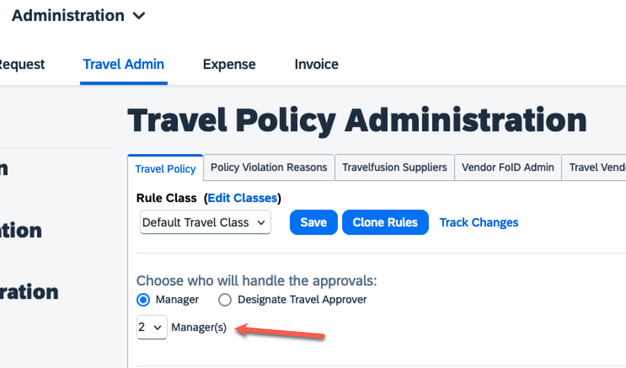Select the Travel Policy tab
626x368 pixels.
tap(165, 168)
